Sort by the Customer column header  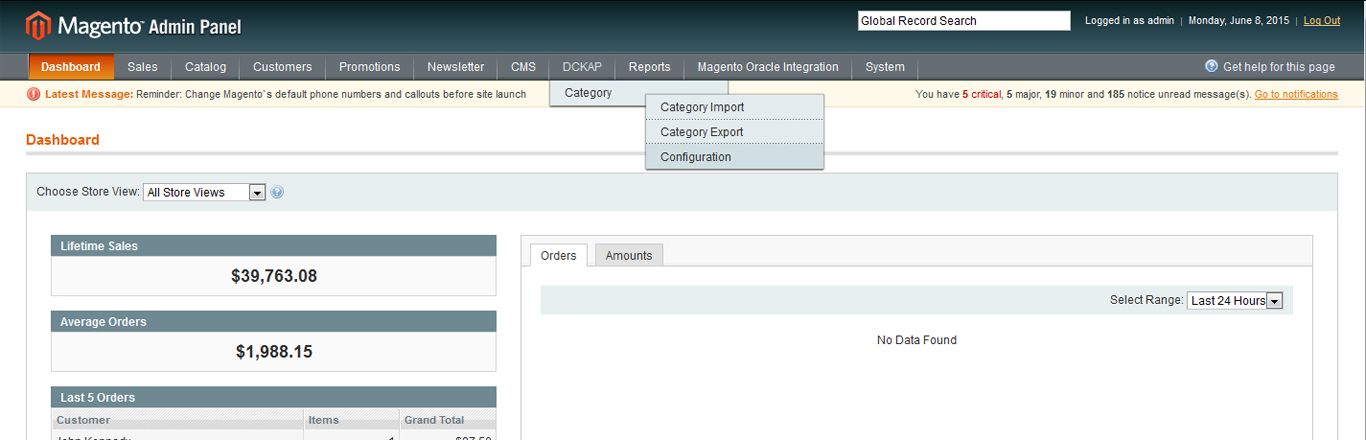(x=178, y=420)
